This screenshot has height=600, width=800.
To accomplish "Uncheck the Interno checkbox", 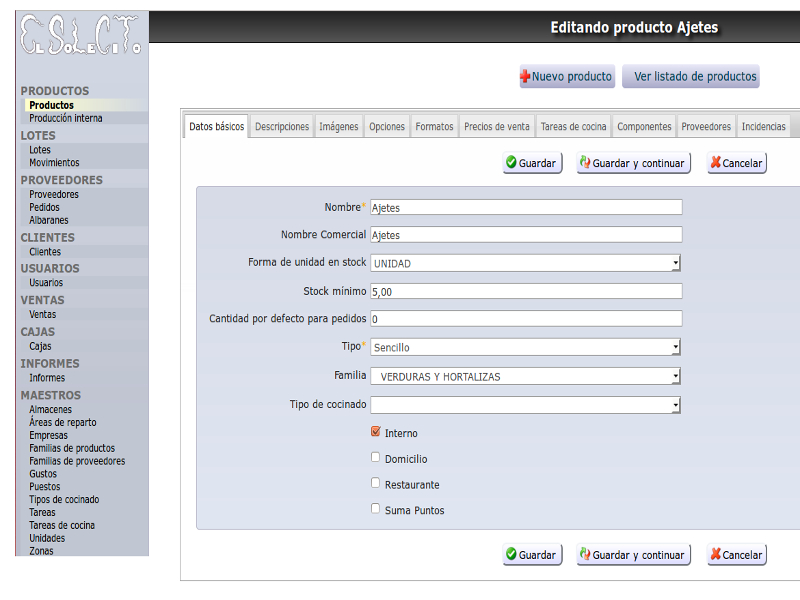I will click(x=376, y=432).
